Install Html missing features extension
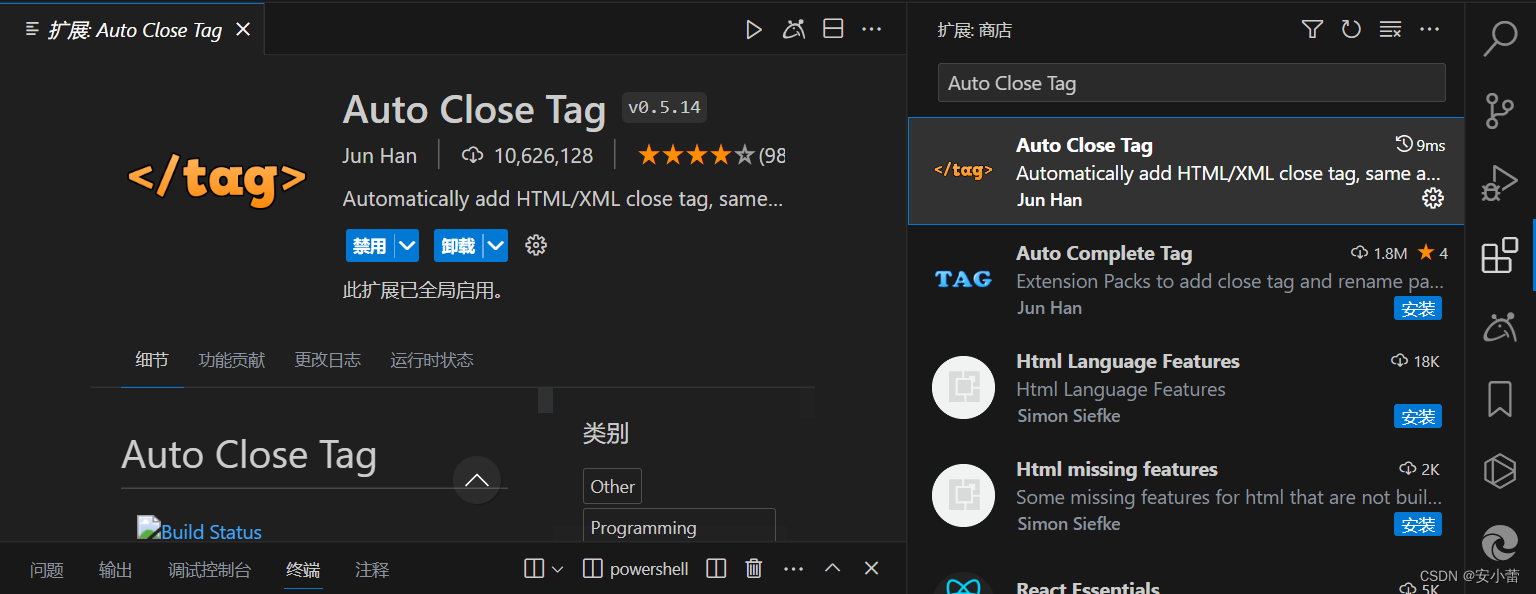 point(1418,524)
